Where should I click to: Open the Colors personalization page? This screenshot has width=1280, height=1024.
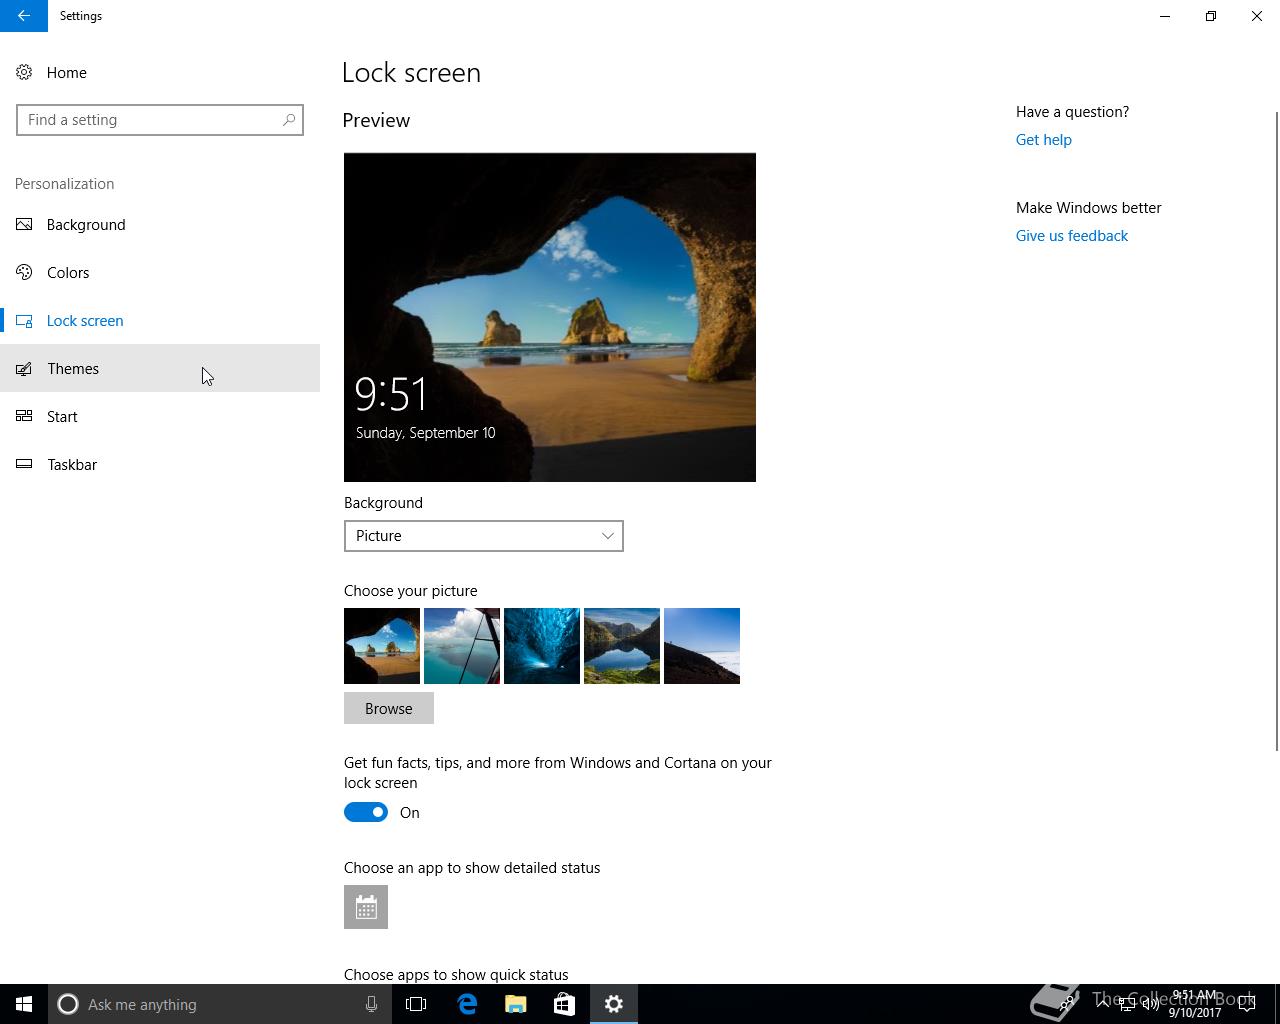[x=160, y=272]
